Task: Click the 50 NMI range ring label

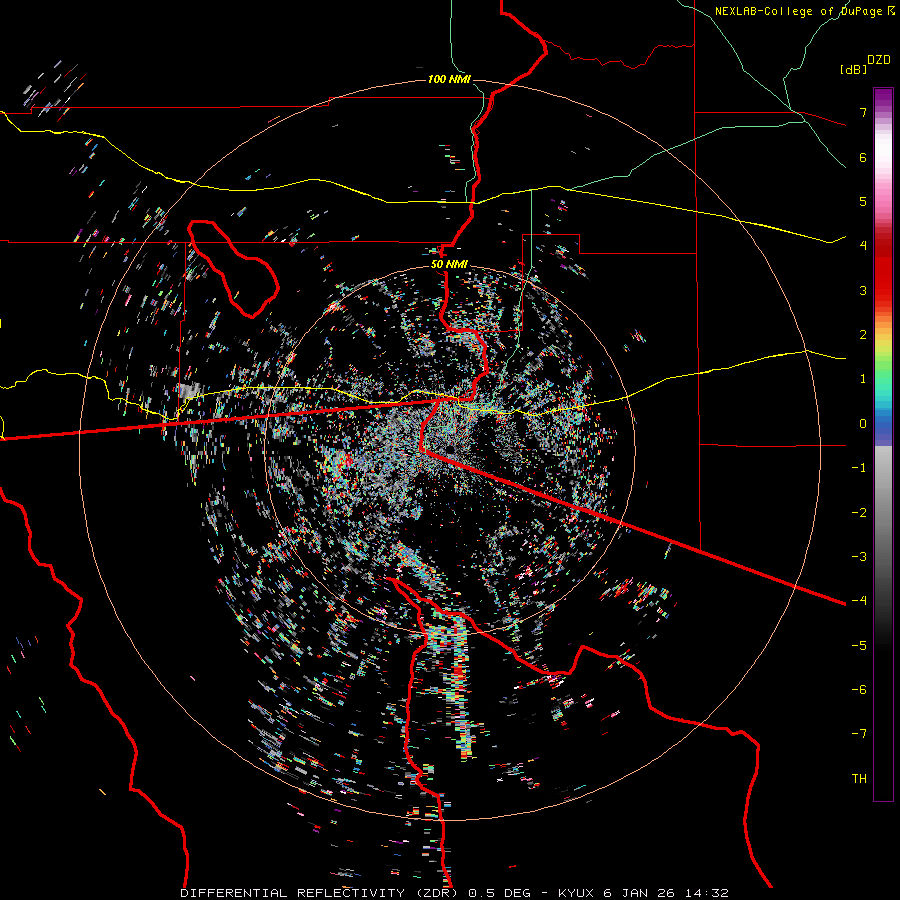Action: click(x=449, y=265)
